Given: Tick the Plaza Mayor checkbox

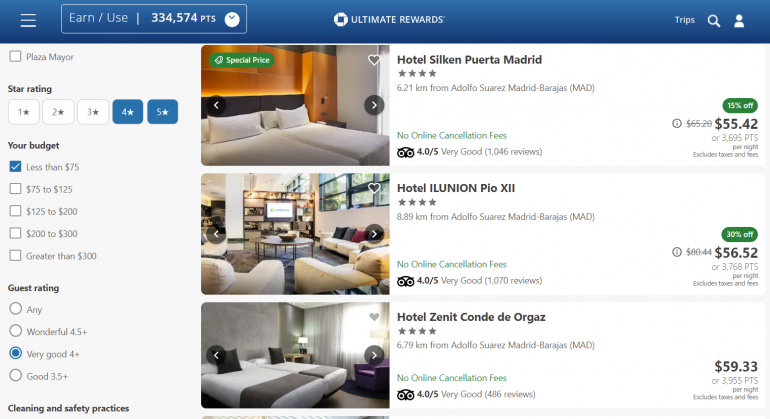Looking at the screenshot, I should [x=15, y=56].
